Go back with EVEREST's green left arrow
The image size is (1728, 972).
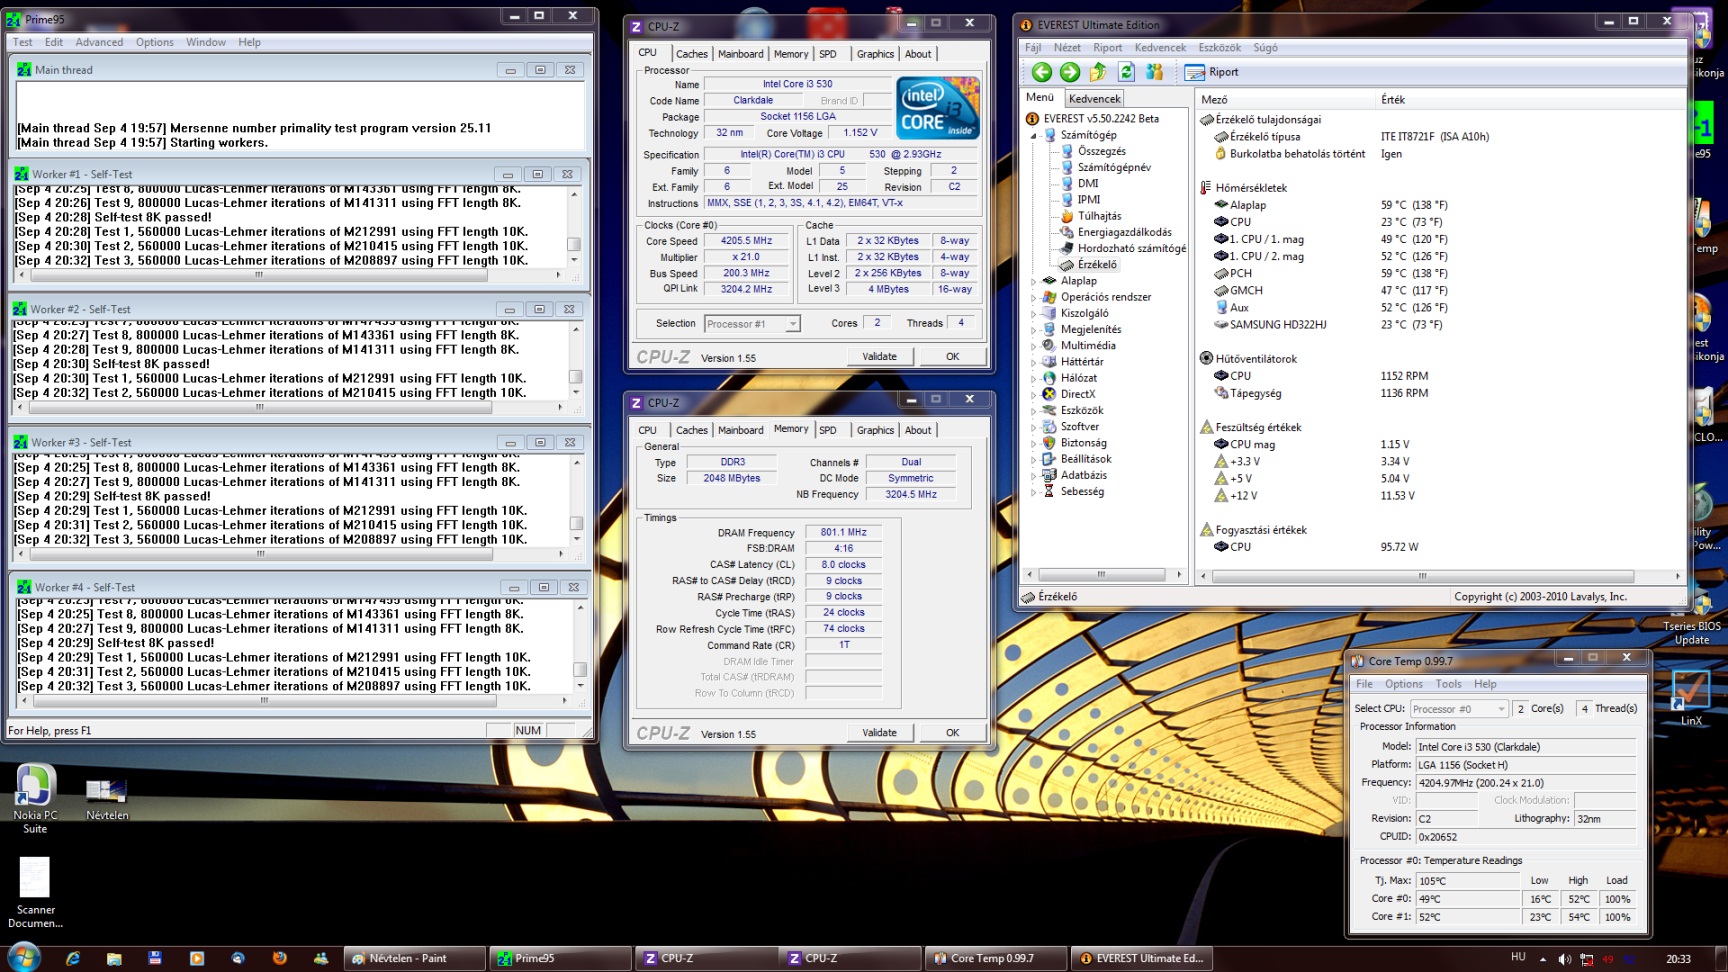tap(1042, 72)
